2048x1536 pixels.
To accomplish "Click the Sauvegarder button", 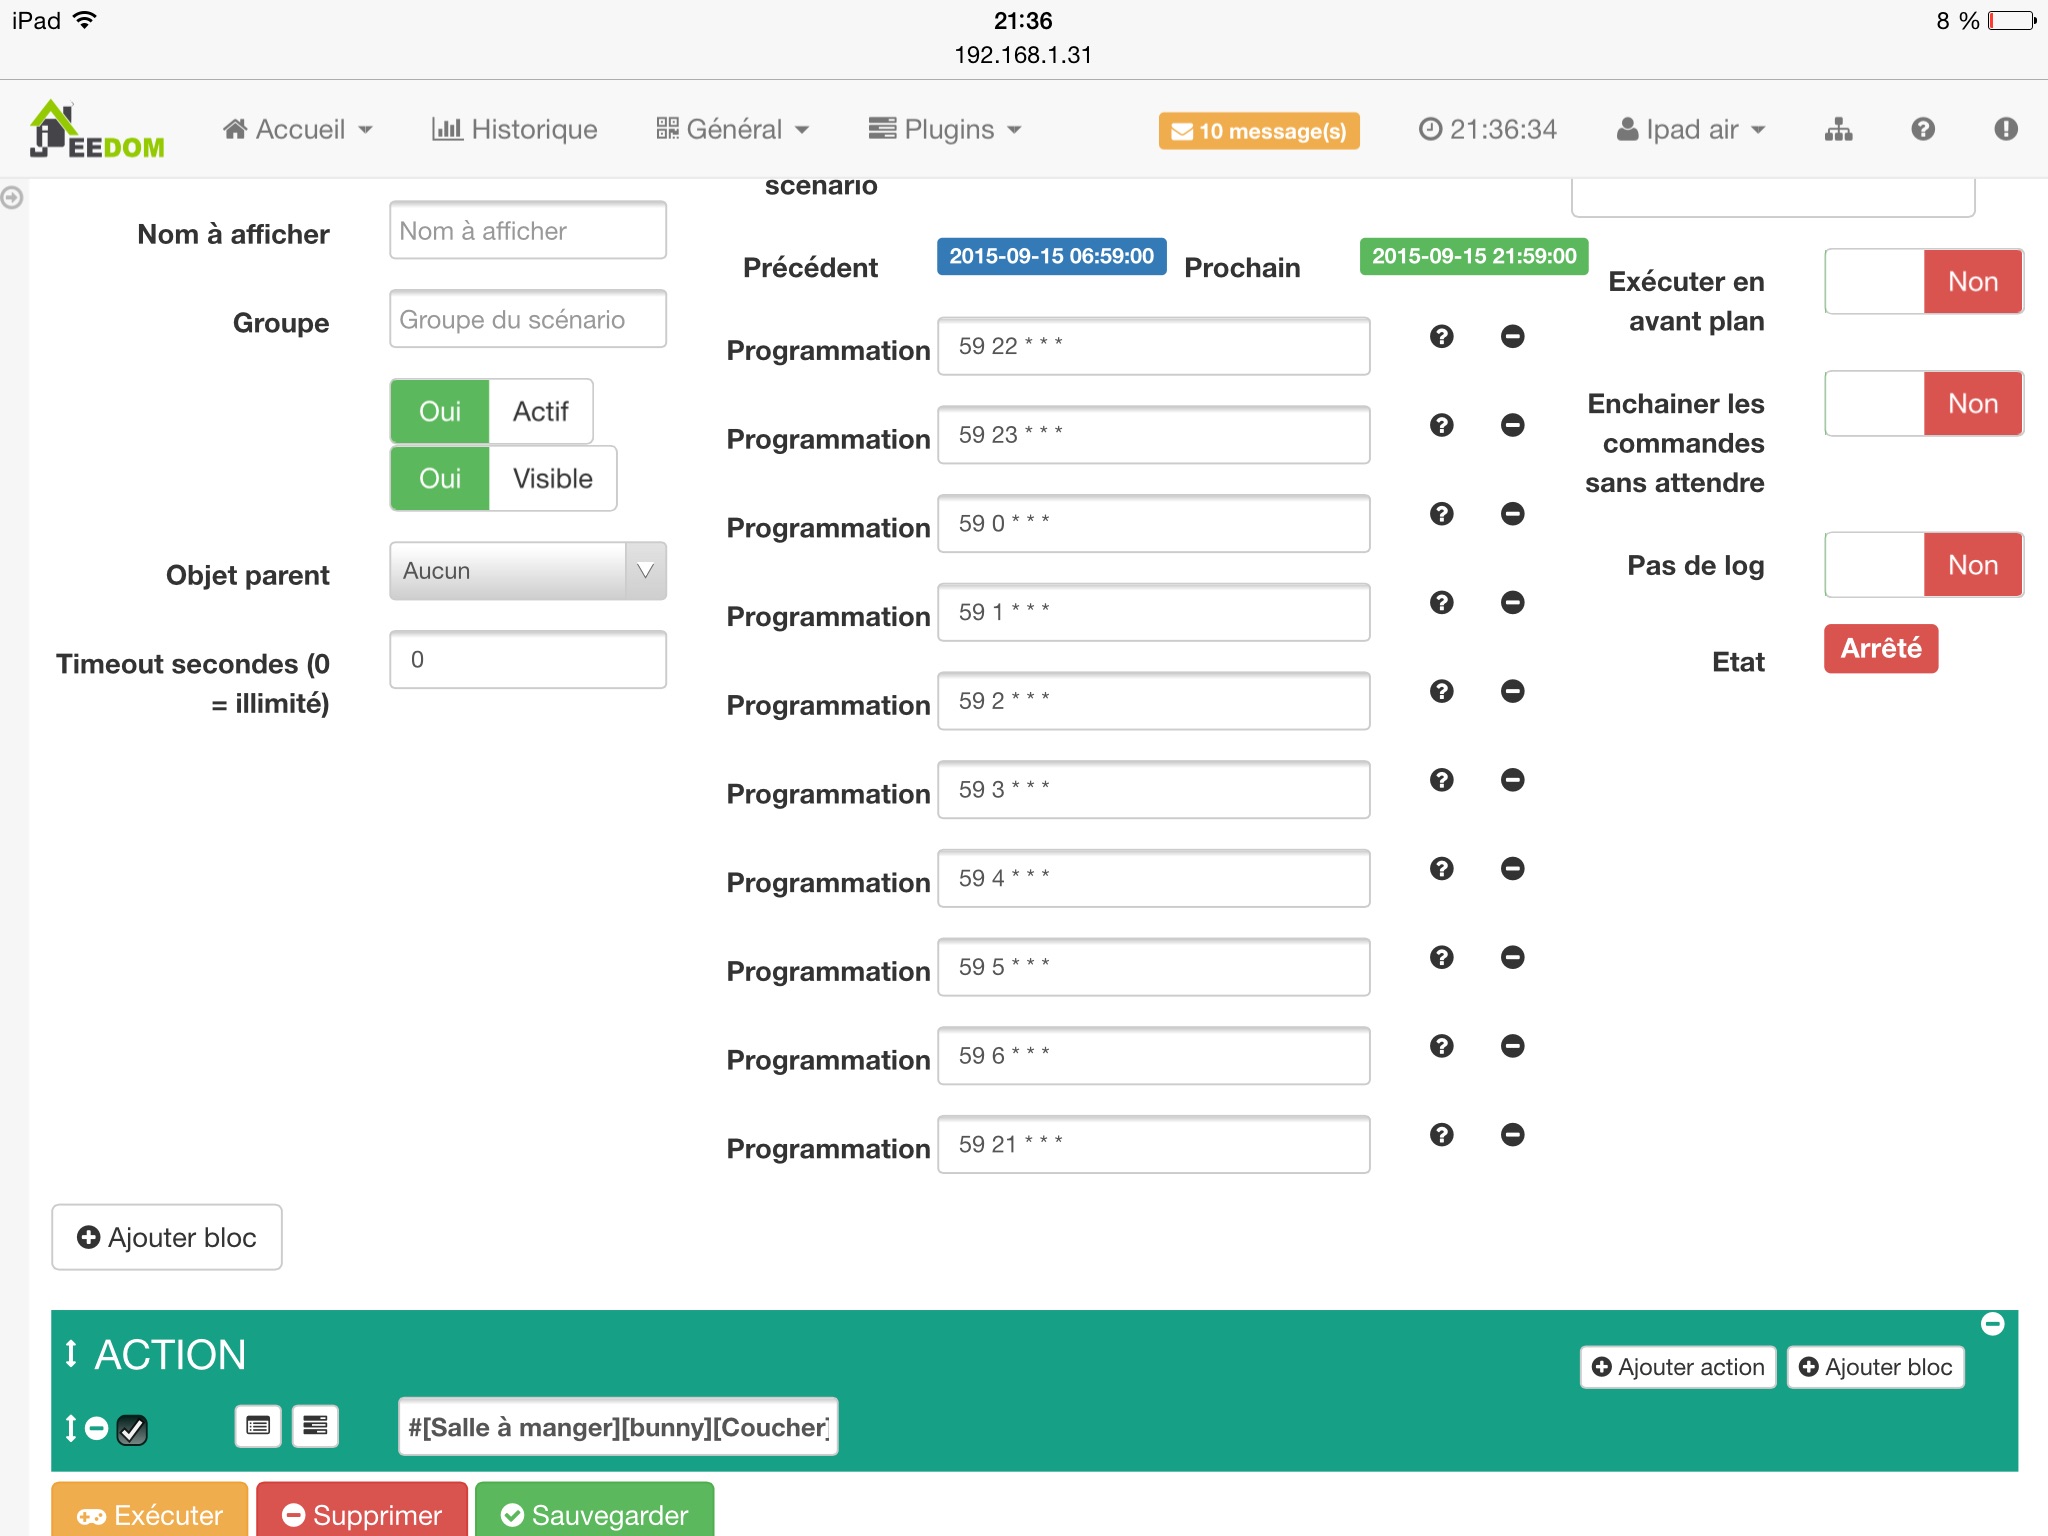I will pos(595,1511).
